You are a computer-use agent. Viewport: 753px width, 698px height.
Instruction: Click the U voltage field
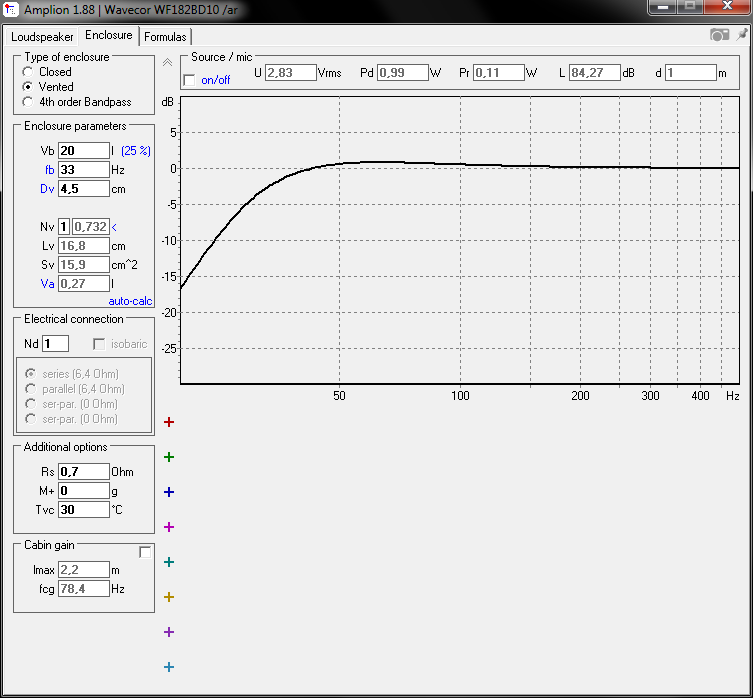291,73
